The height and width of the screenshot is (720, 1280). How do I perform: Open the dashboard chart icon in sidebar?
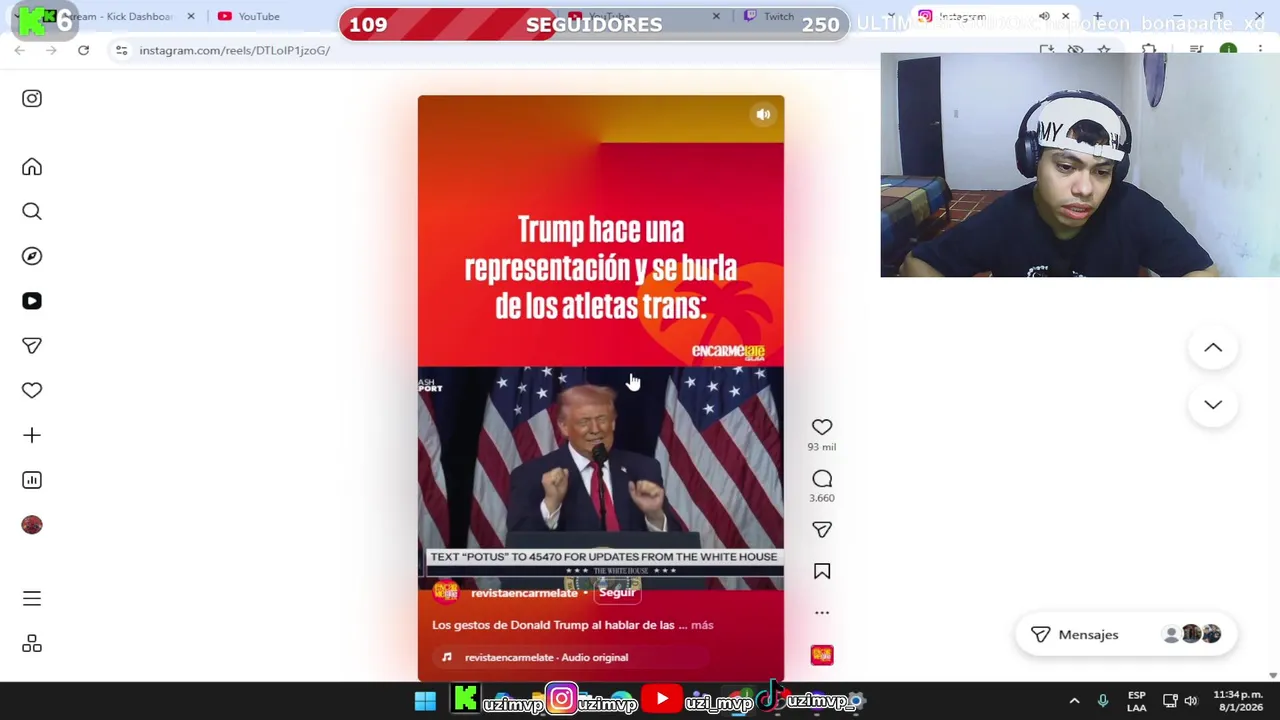click(32, 480)
